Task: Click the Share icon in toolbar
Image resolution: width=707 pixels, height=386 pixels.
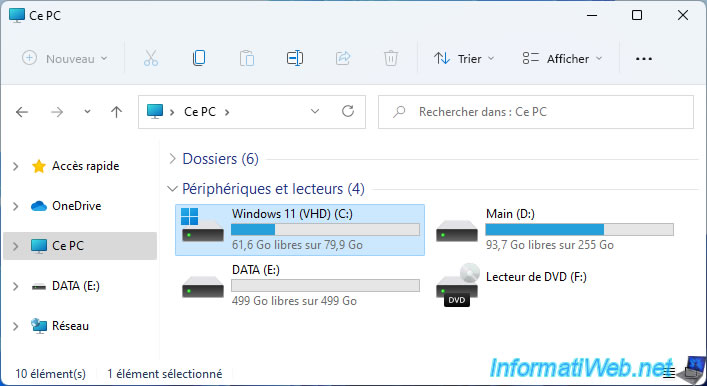Action: (343, 58)
